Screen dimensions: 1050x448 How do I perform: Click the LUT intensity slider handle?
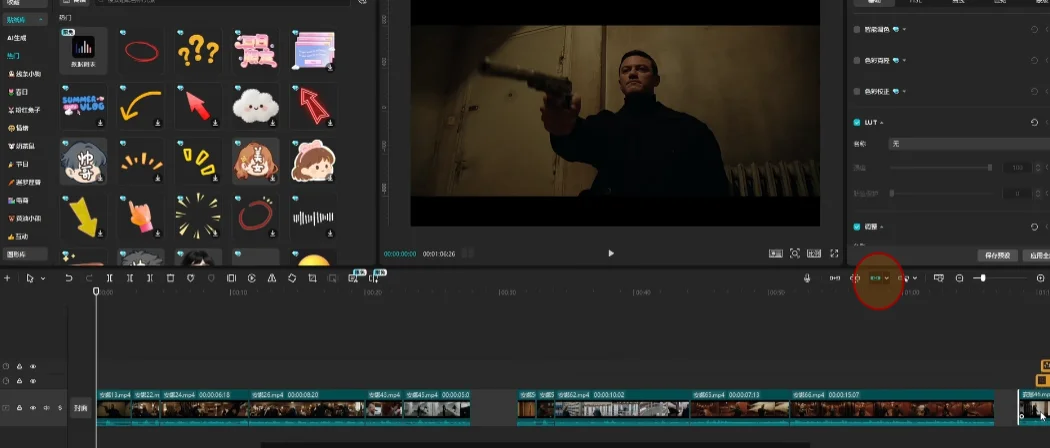(990, 167)
